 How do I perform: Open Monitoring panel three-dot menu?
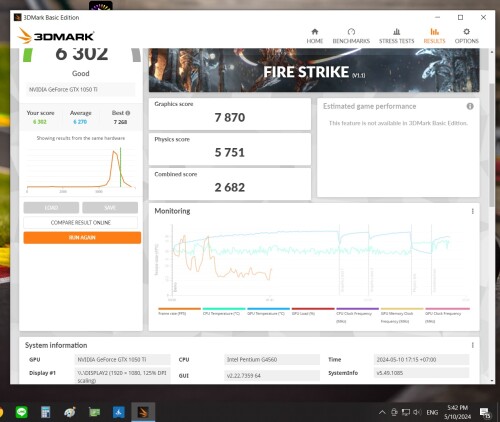tap(472, 211)
